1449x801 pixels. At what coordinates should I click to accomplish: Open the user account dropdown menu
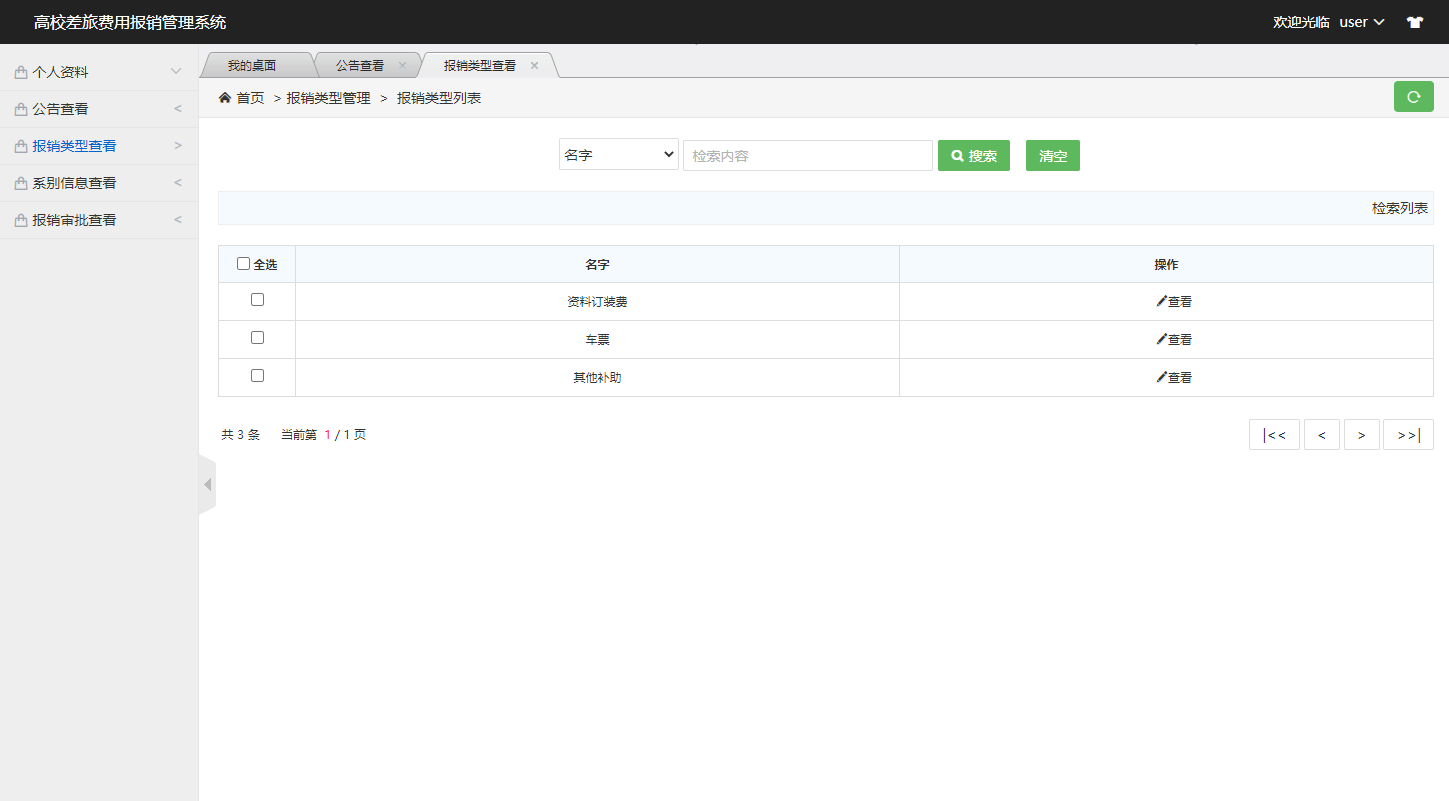point(1361,22)
